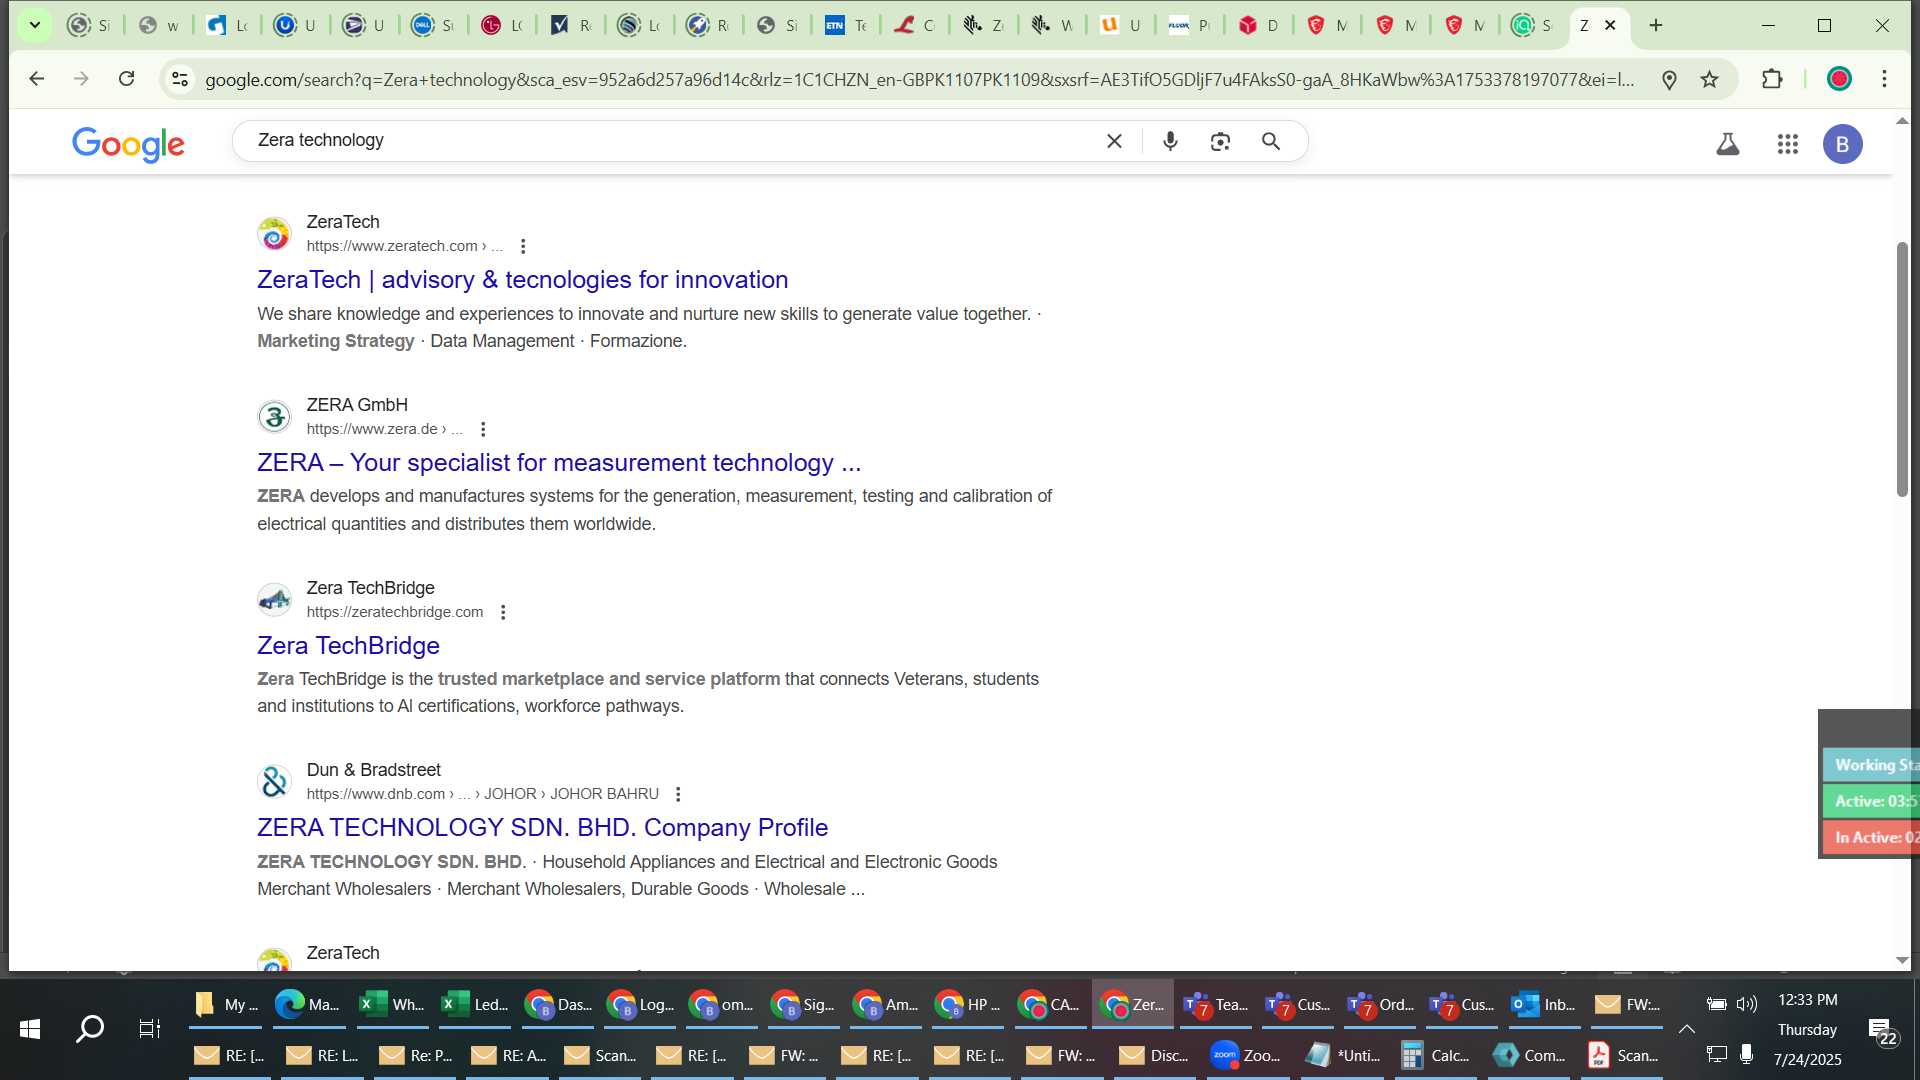1920x1080 pixels.
Task: Open the action center notifications icon
Action: pos(1883,1031)
